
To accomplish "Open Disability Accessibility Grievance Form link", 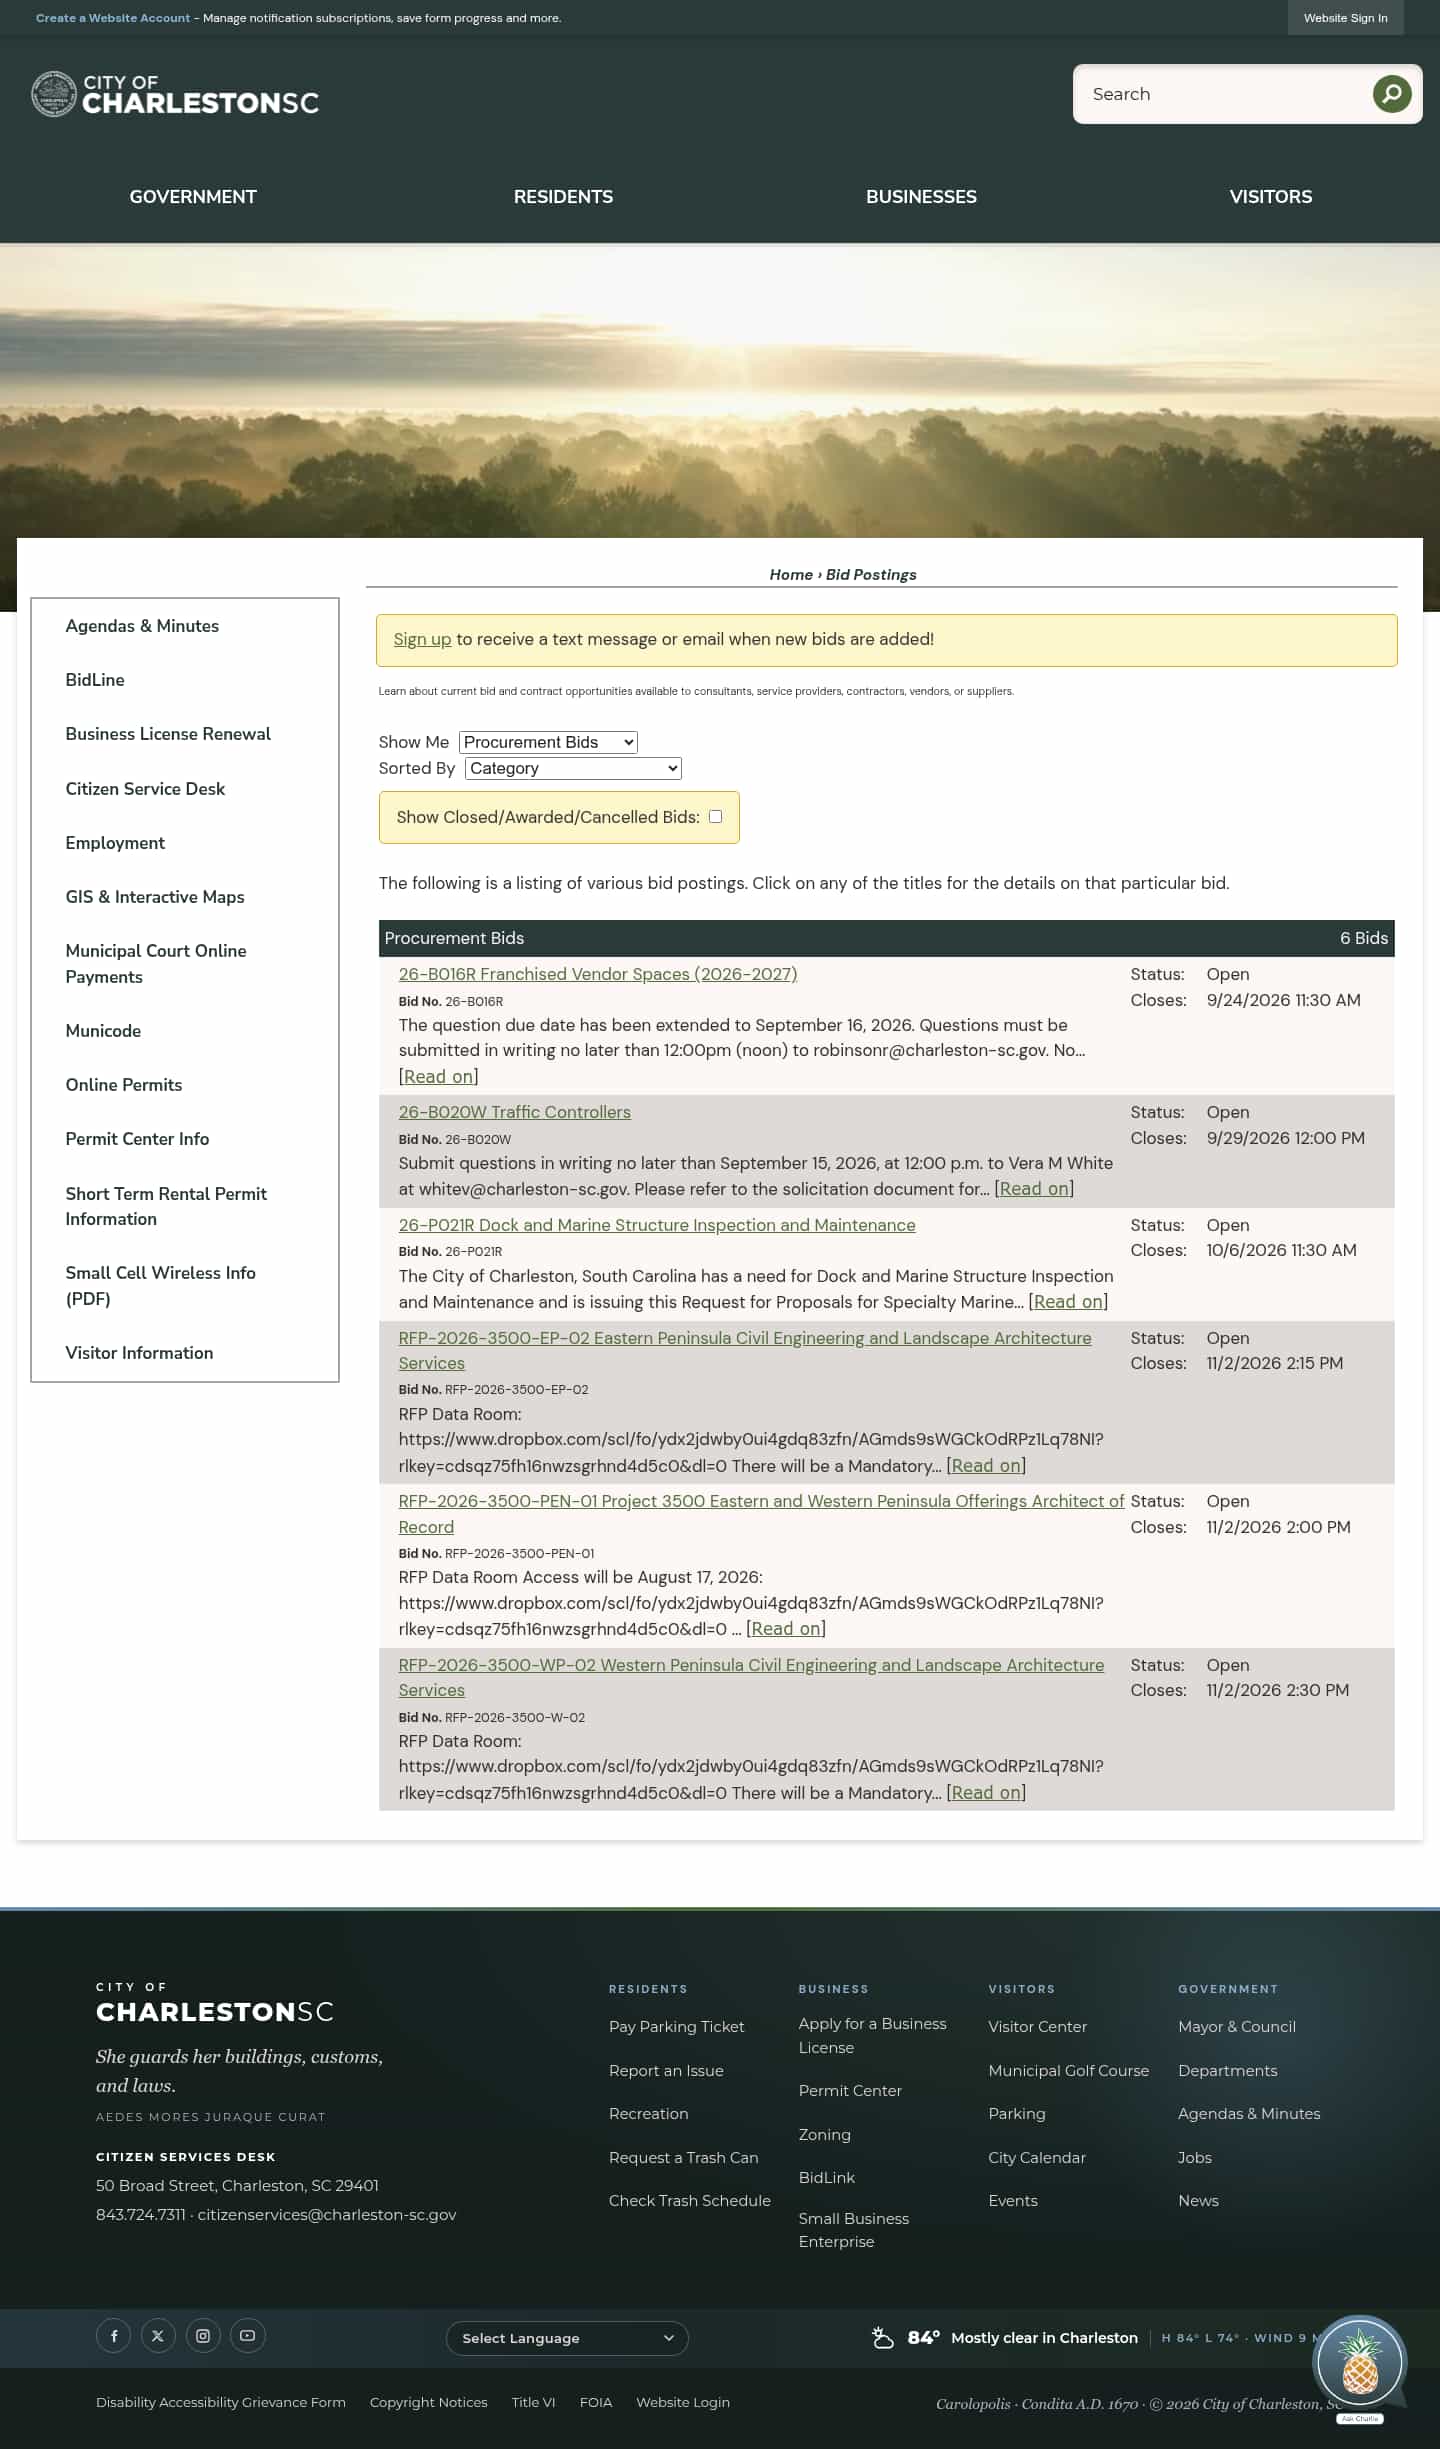I will point(221,2403).
